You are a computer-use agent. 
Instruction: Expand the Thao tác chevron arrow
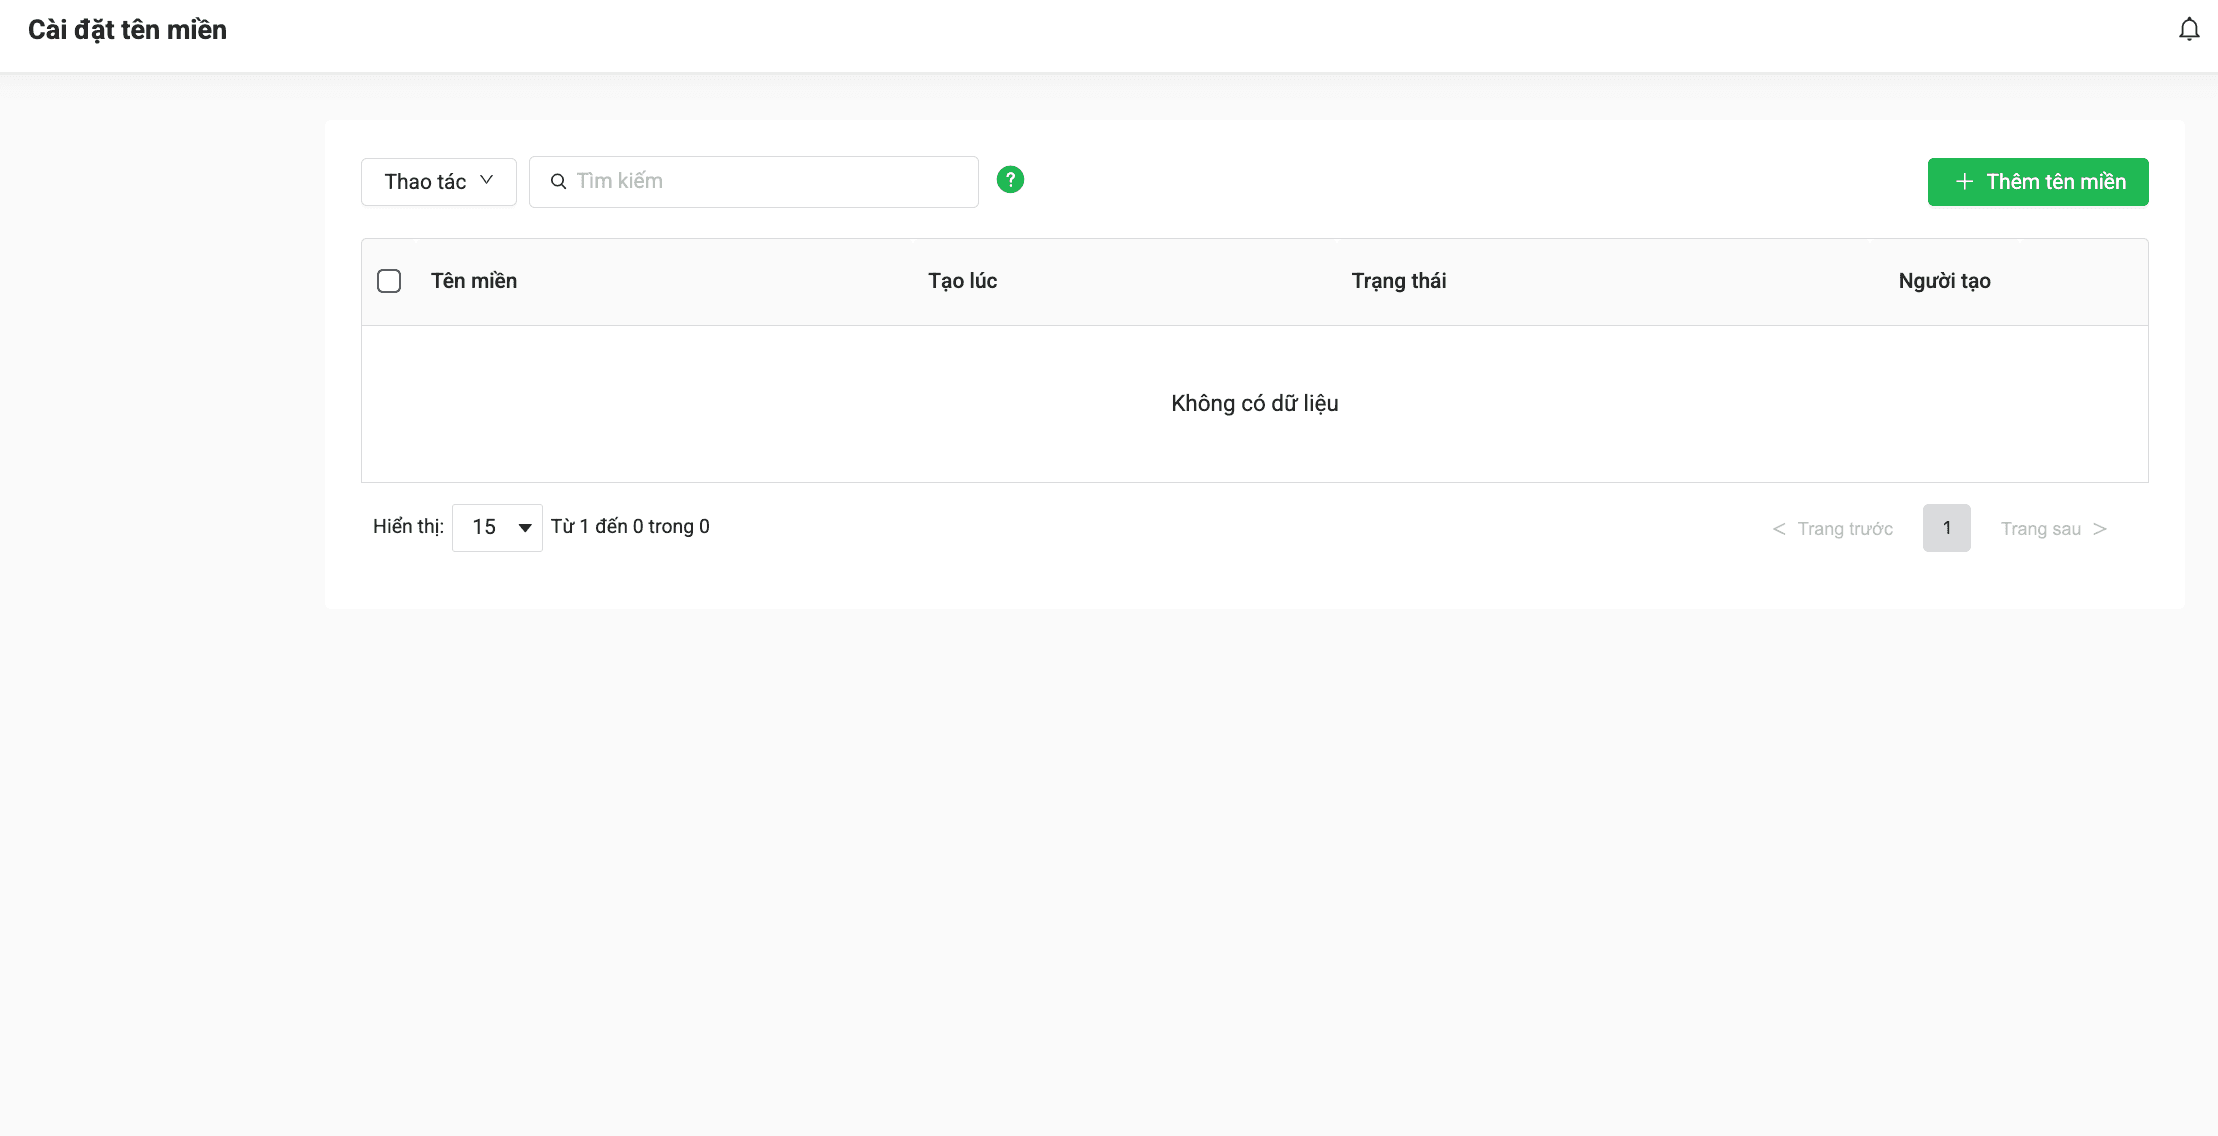487,180
